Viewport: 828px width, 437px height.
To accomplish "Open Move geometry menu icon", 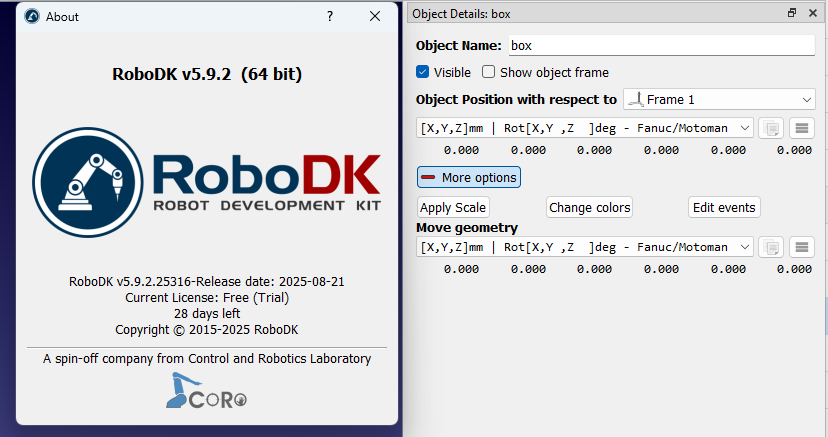I will pyautogui.click(x=802, y=247).
